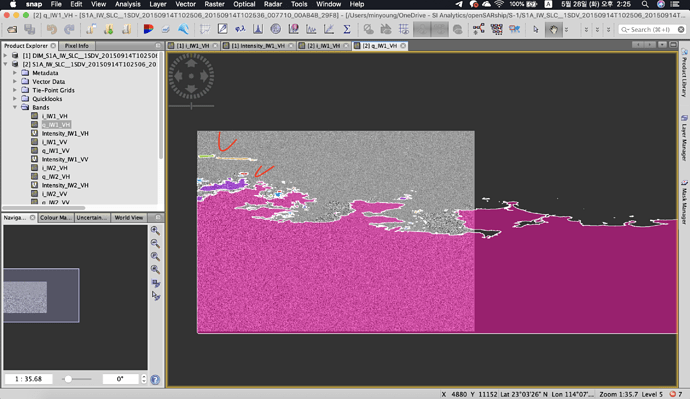Open the Statistics sigma icon

point(347,29)
